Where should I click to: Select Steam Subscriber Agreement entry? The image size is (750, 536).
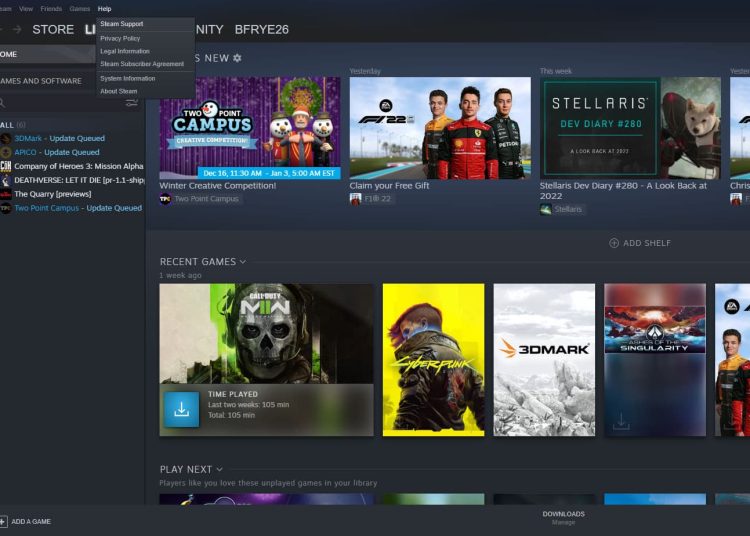[145, 64]
